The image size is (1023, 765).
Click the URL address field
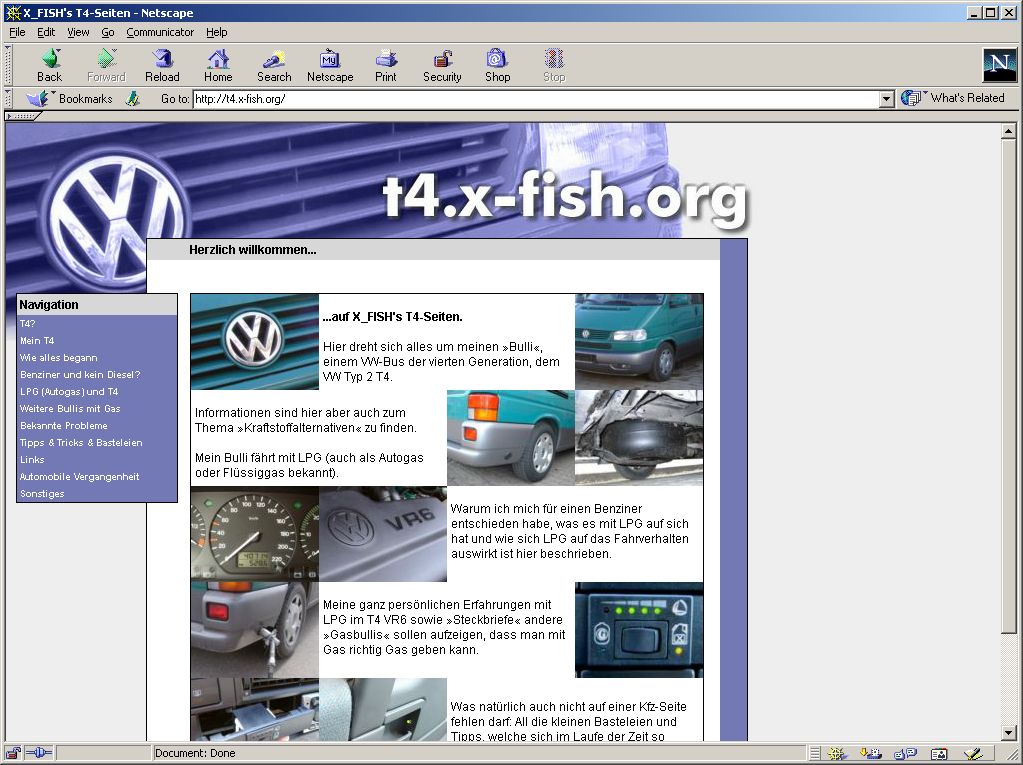[x=536, y=99]
